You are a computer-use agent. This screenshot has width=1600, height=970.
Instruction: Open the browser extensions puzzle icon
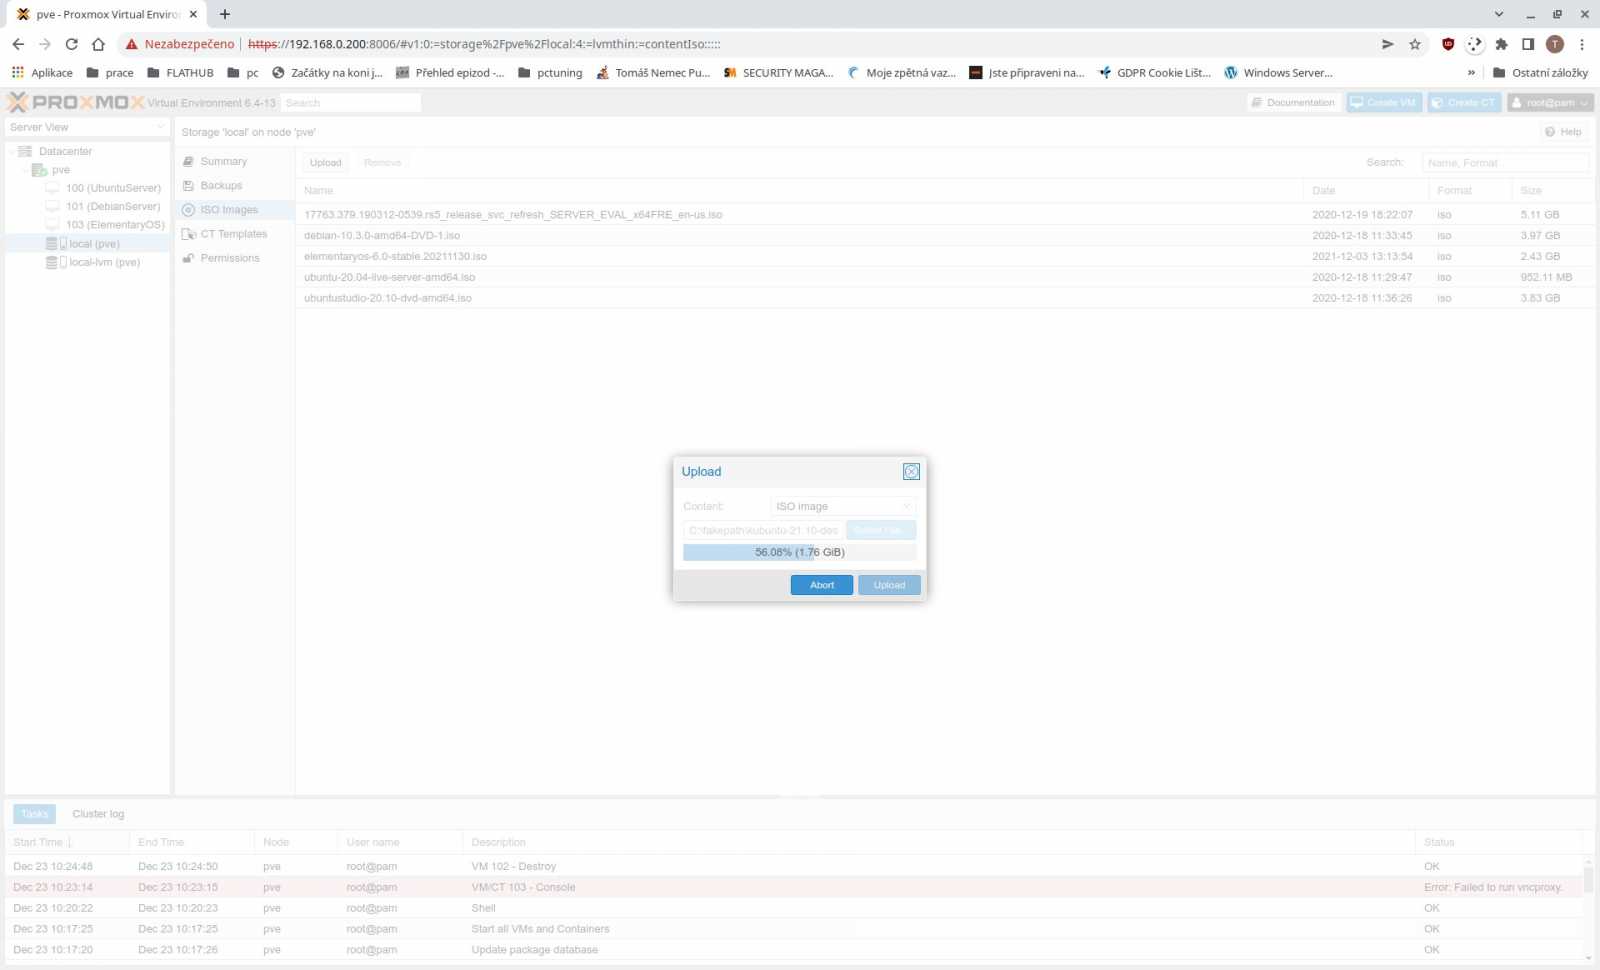1501,44
